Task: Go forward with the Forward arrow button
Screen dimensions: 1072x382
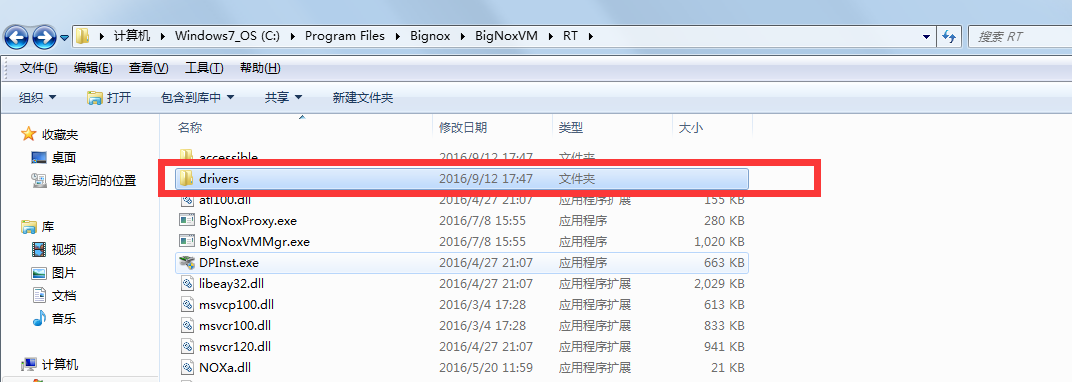Action: pos(44,36)
